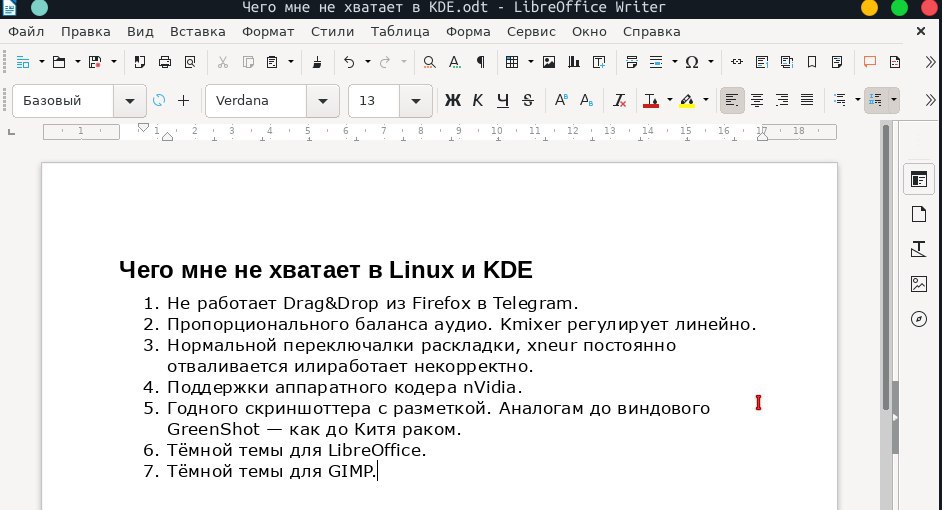Viewport: 942px width, 510px height.
Task: Save the document with the Save icon
Action: coord(95,62)
